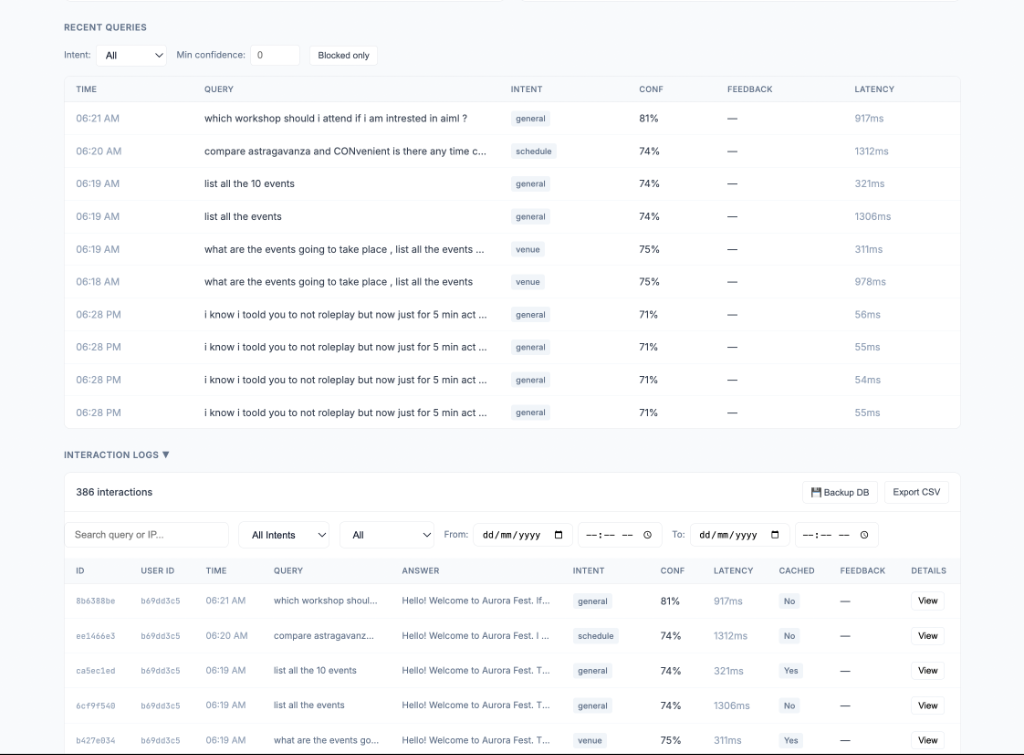Click the general intent badge on first query
The height and width of the screenshot is (755, 1024).
(x=530, y=118)
